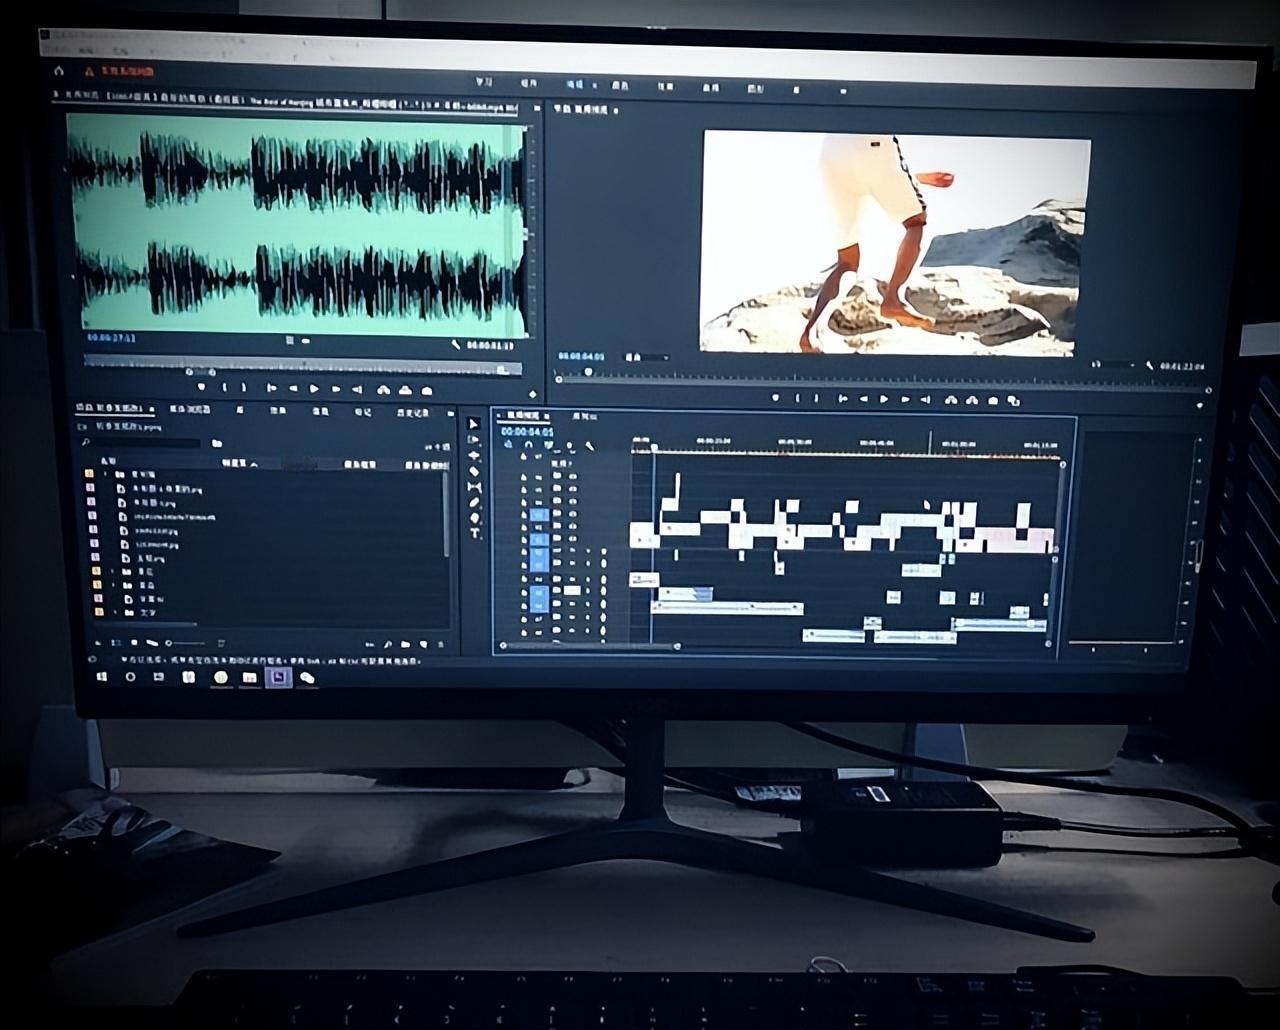
Task: Open the zoom level dropdown in Program monitor
Action: 646,357
